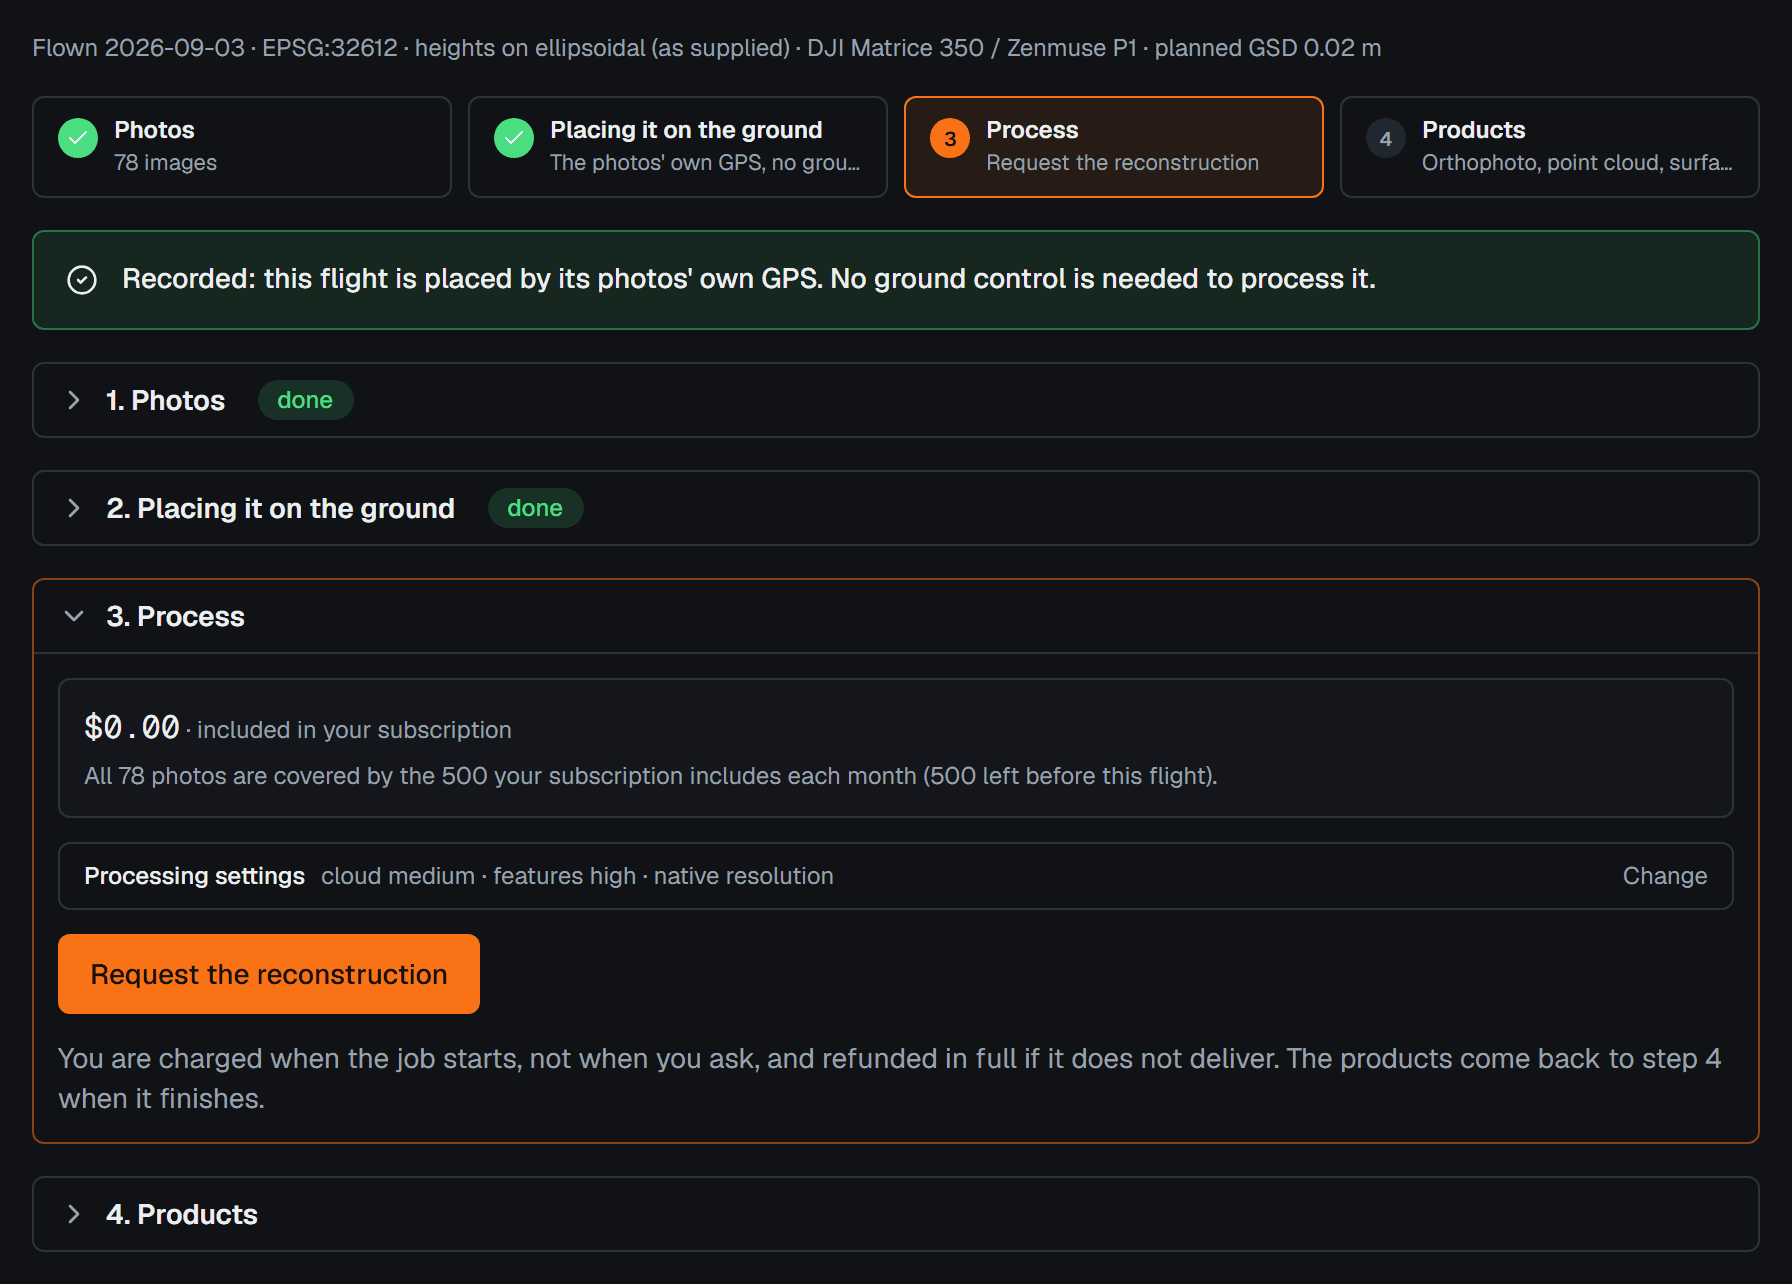The height and width of the screenshot is (1284, 1792).
Task: Collapse the 3. Process section chevron
Action: [74, 616]
